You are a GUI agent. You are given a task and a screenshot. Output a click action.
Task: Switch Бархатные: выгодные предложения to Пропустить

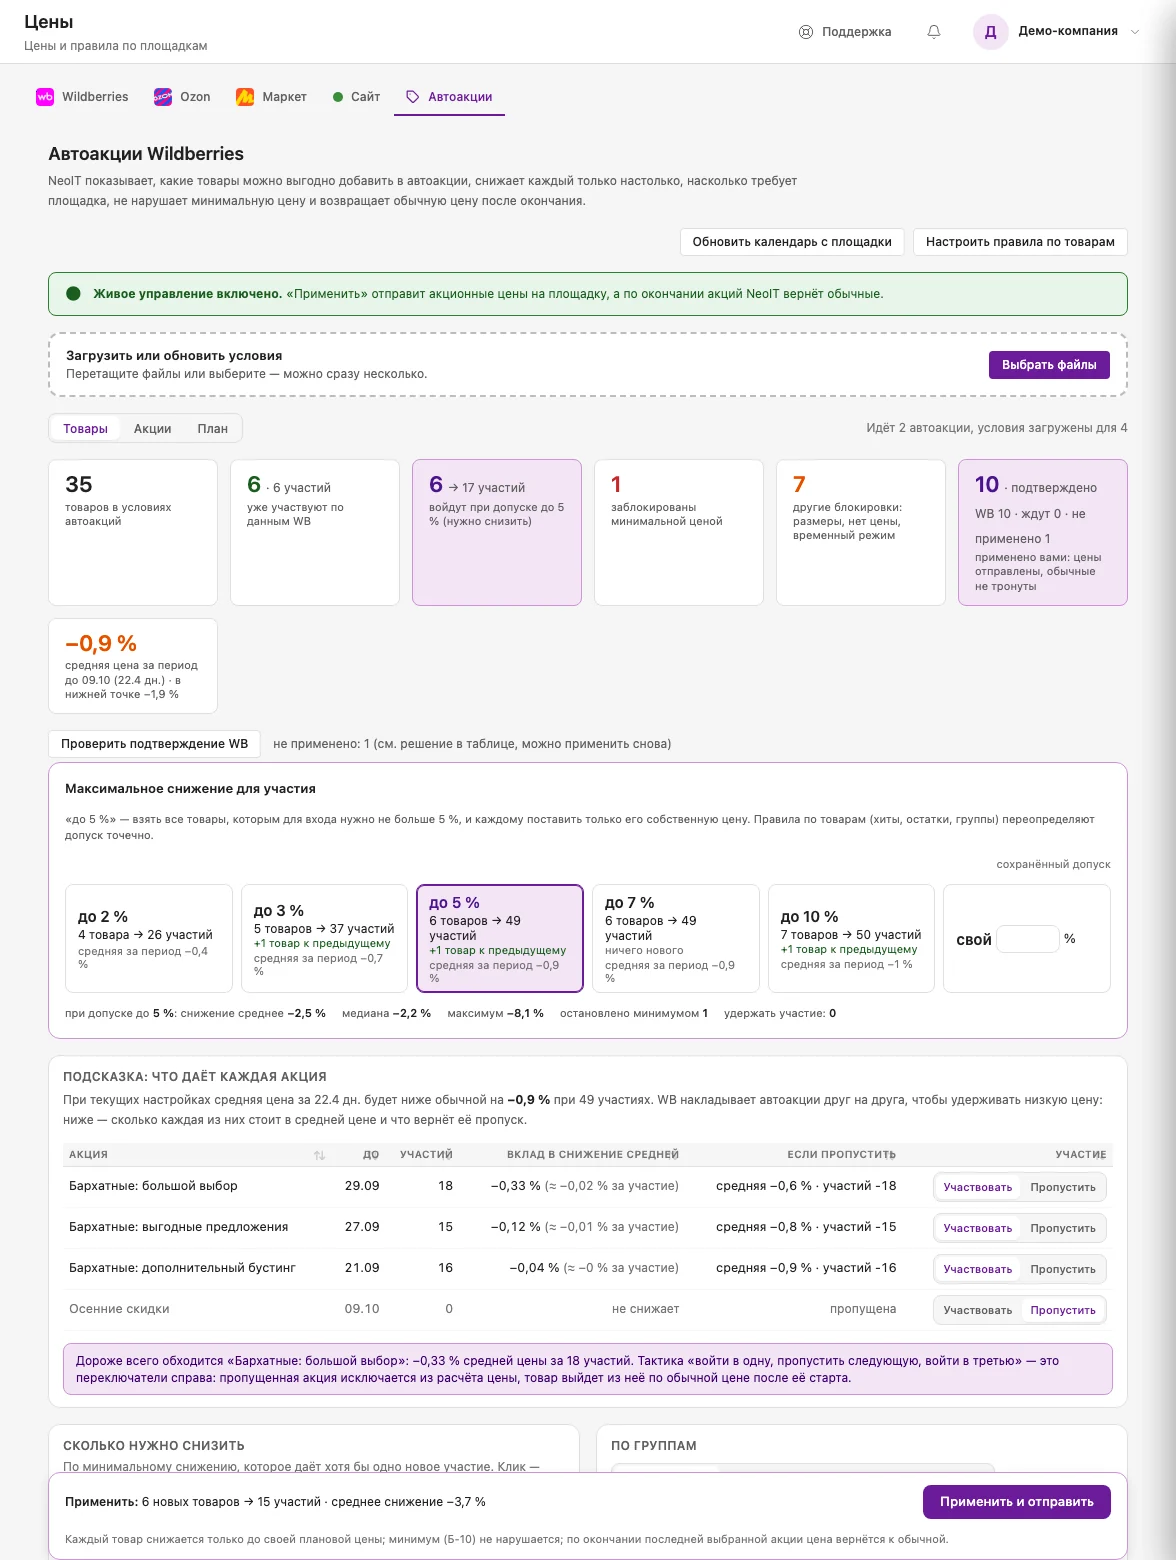click(1063, 1228)
